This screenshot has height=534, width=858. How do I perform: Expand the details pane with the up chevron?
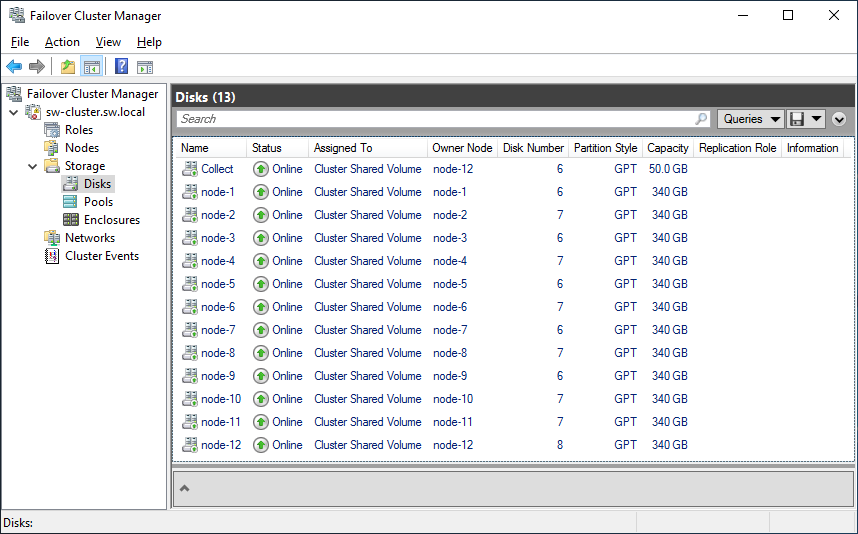[185, 489]
